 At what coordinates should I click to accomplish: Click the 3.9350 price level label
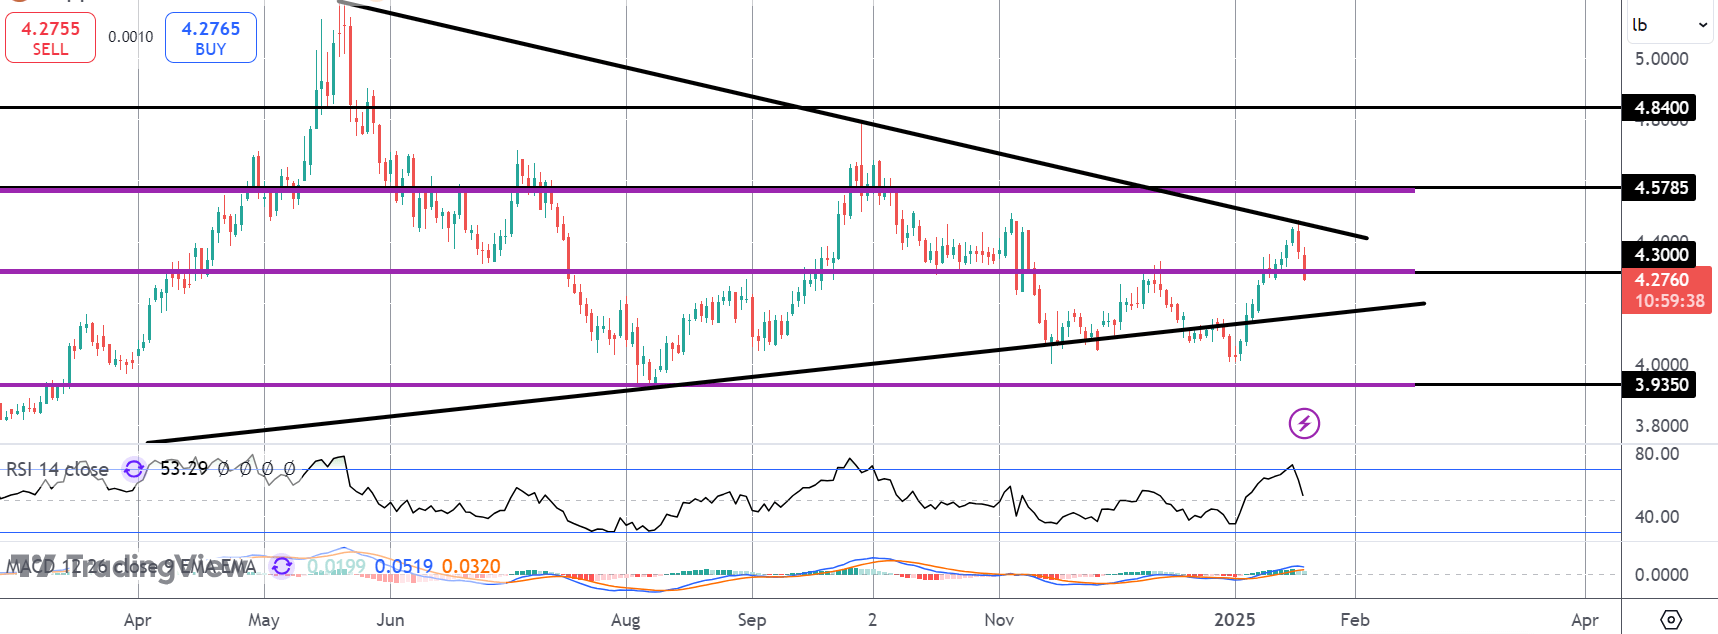(x=1659, y=384)
